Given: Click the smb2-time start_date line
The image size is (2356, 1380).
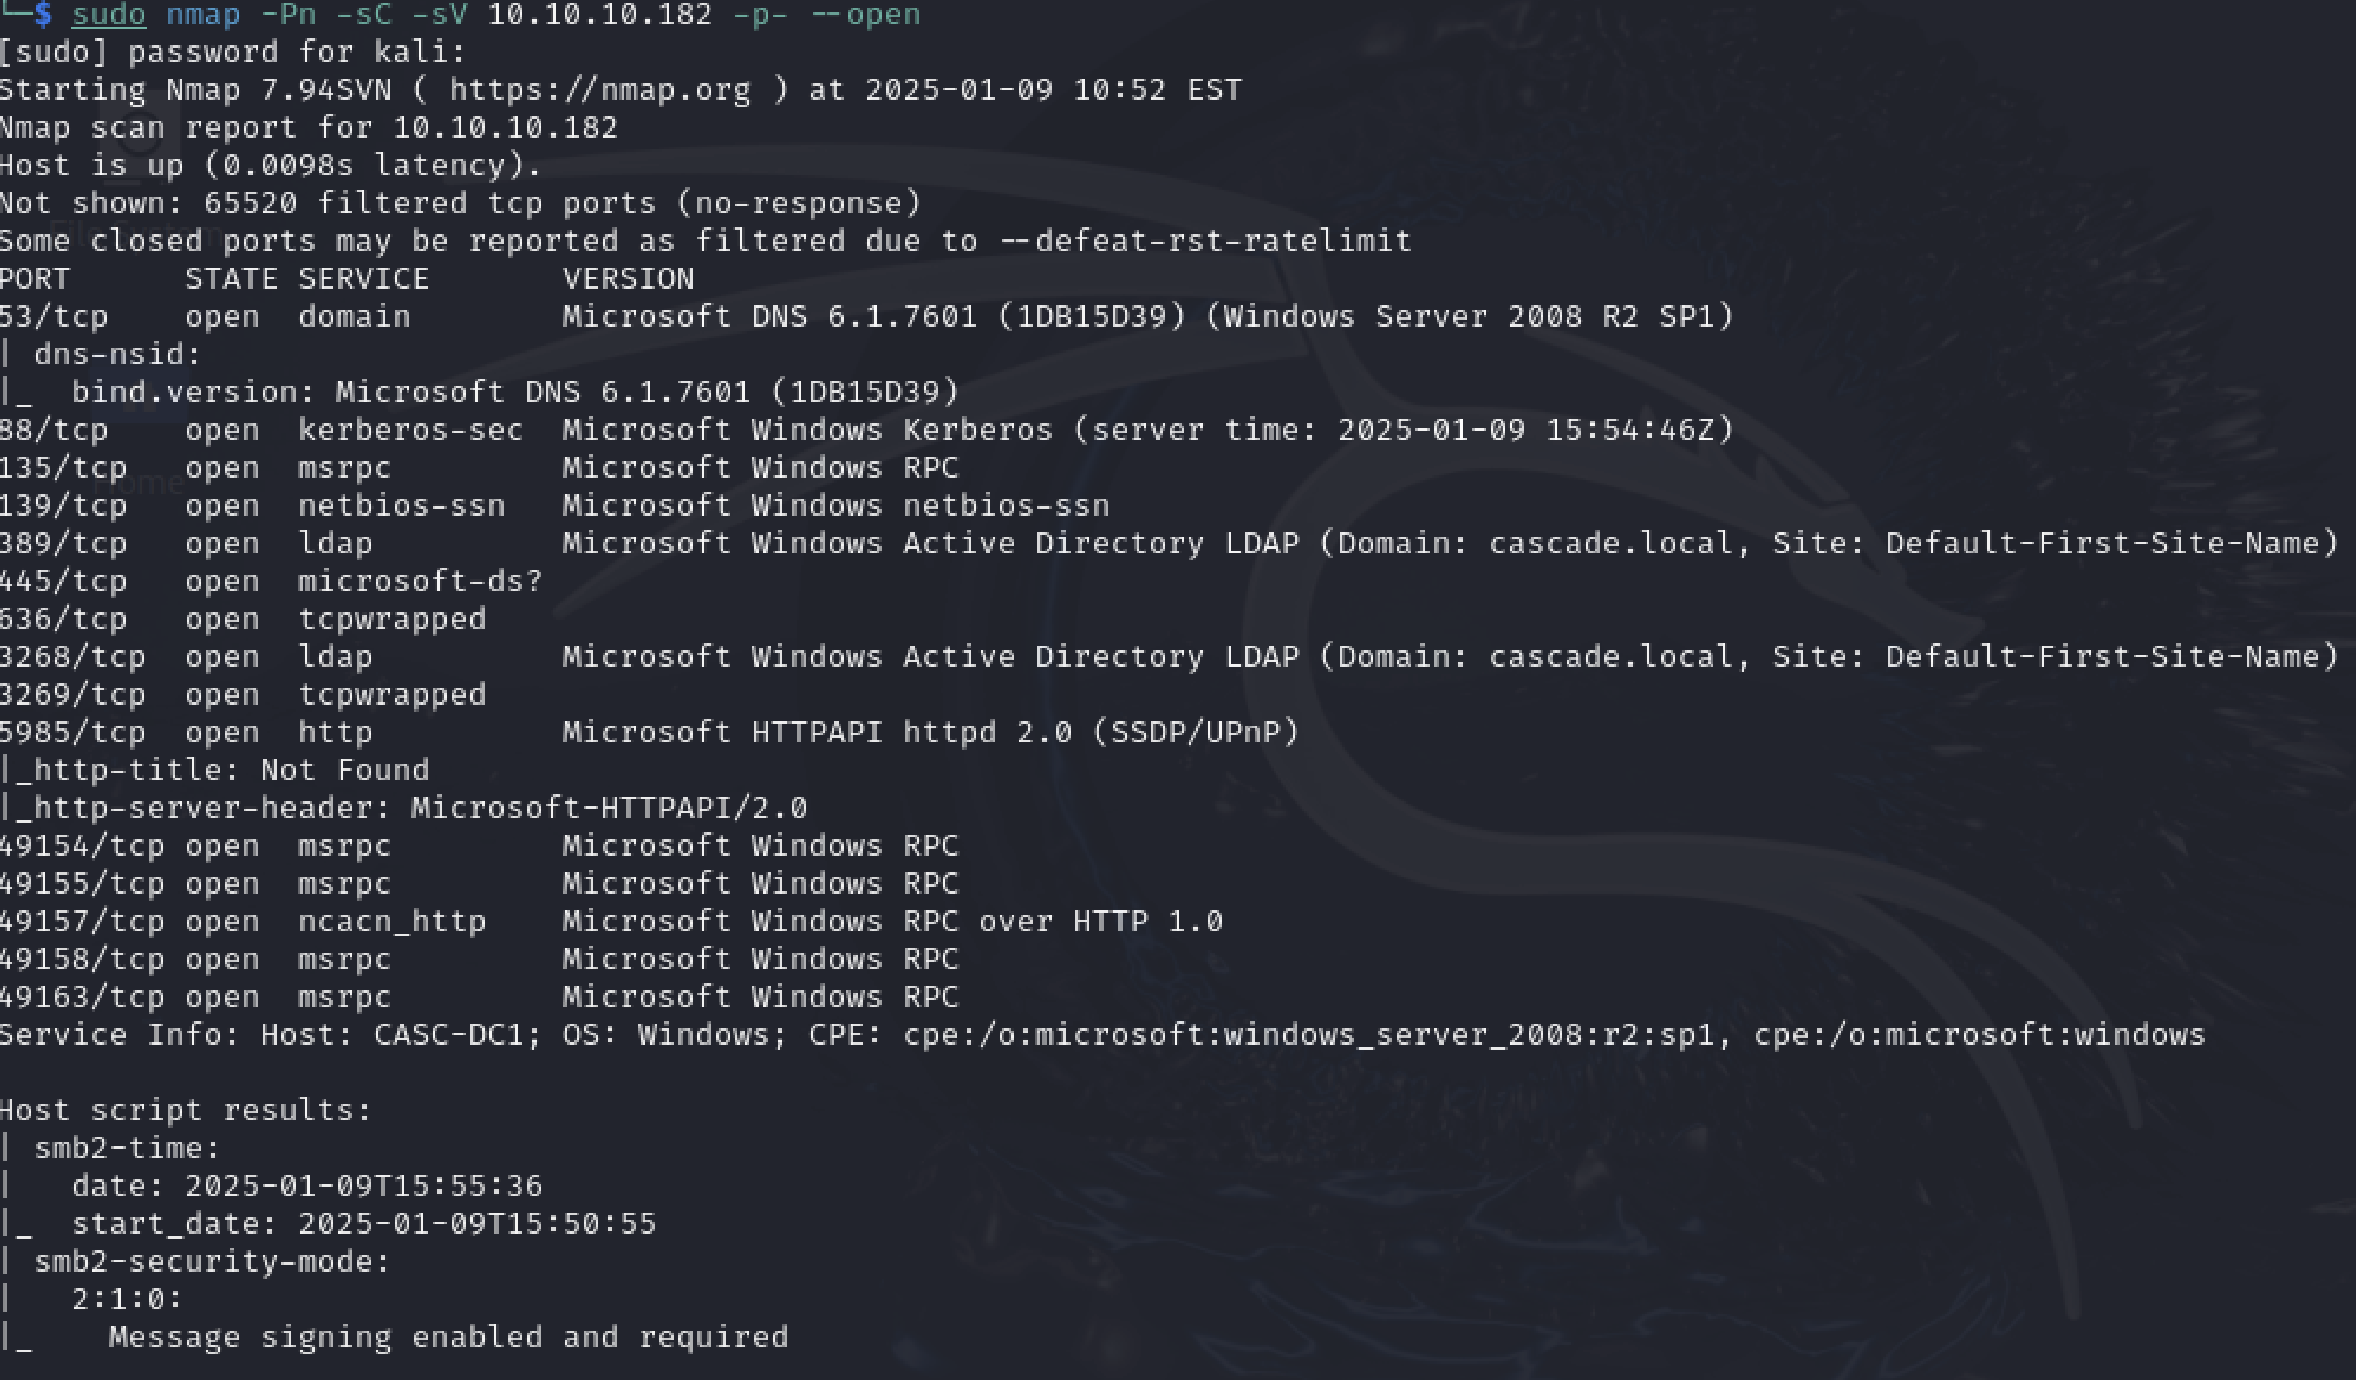Looking at the screenshot, I should [x=328, y=1224].
